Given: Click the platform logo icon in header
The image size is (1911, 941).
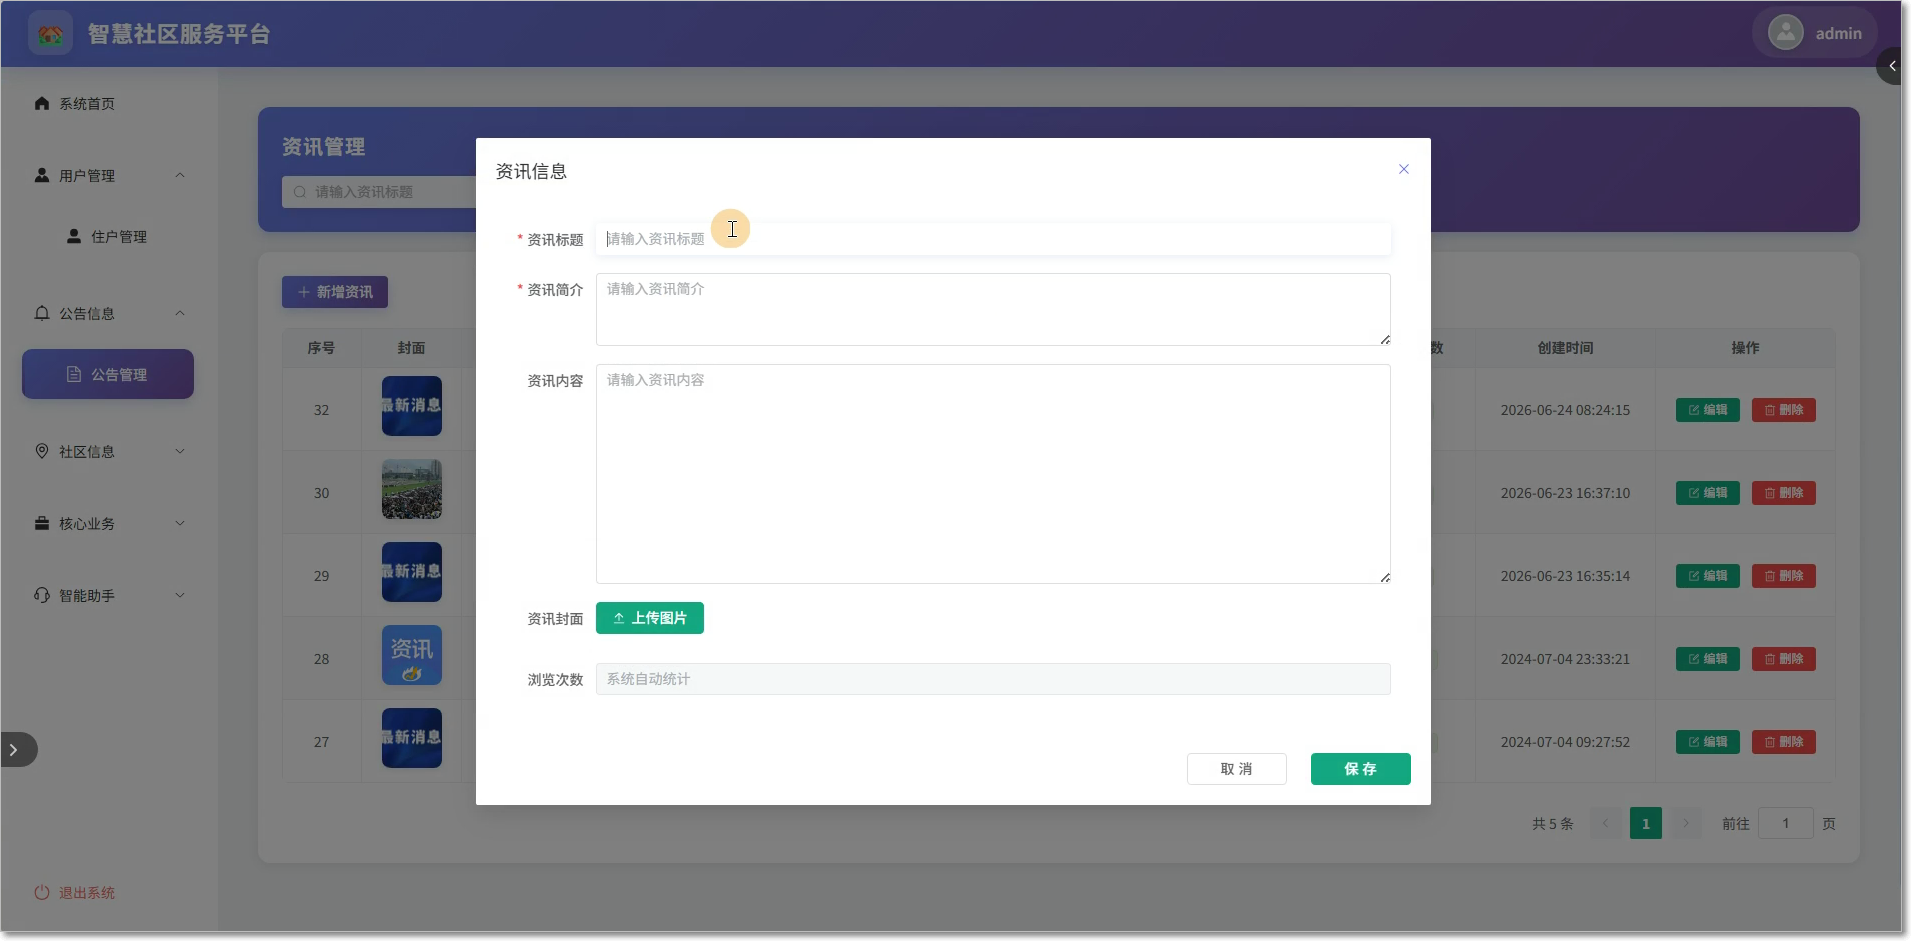Looking at the screenshot, I should (x=50, y=34).
